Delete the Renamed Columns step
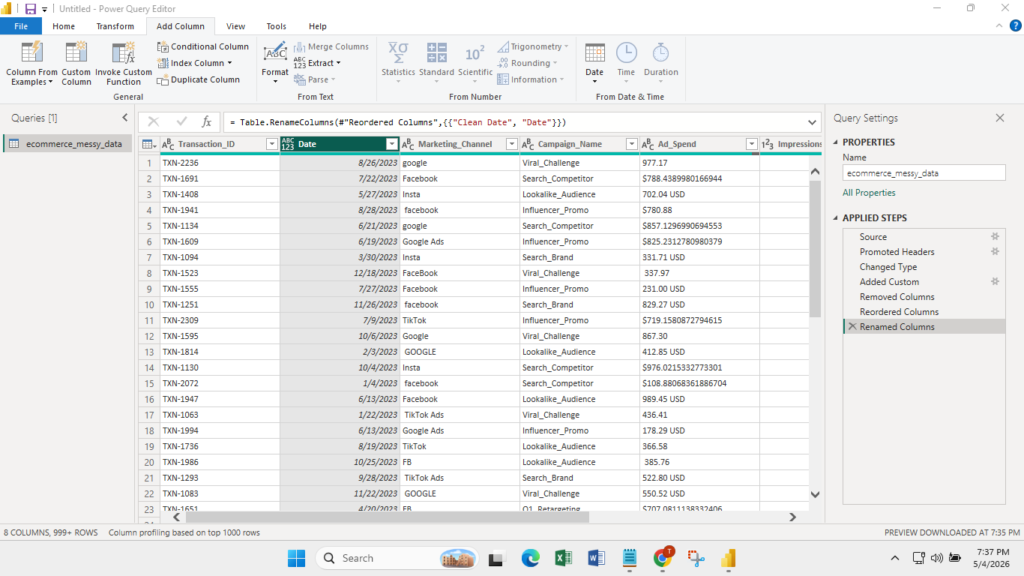This screenshot has width=1024, height=576. click(852, 327)
